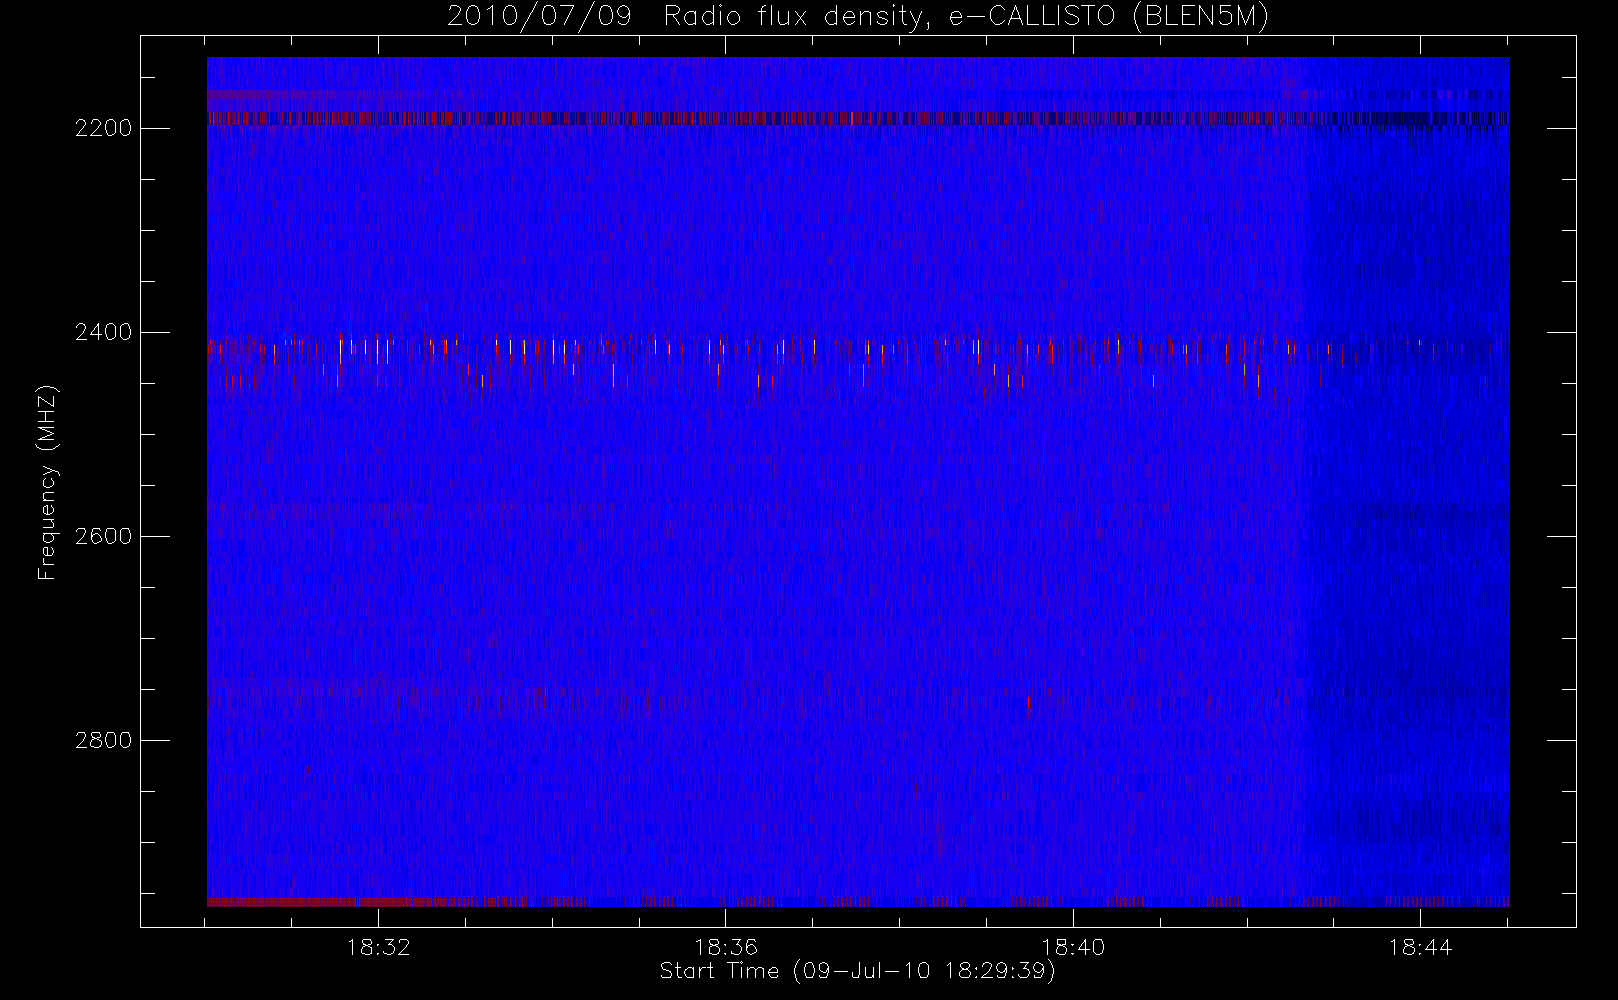
Task: Click the 18:36 time tick label
Action: coord(726,947)
